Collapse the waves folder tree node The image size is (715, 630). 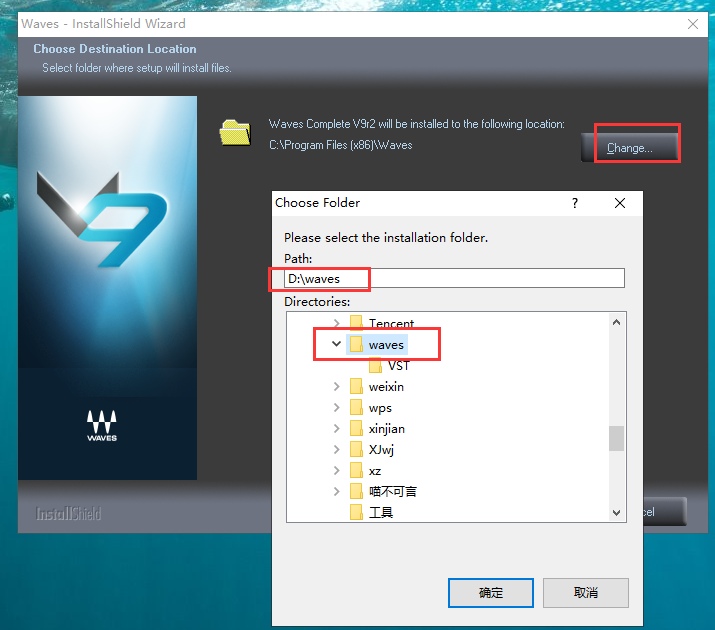pyautogui.click(x=336, y=345)
